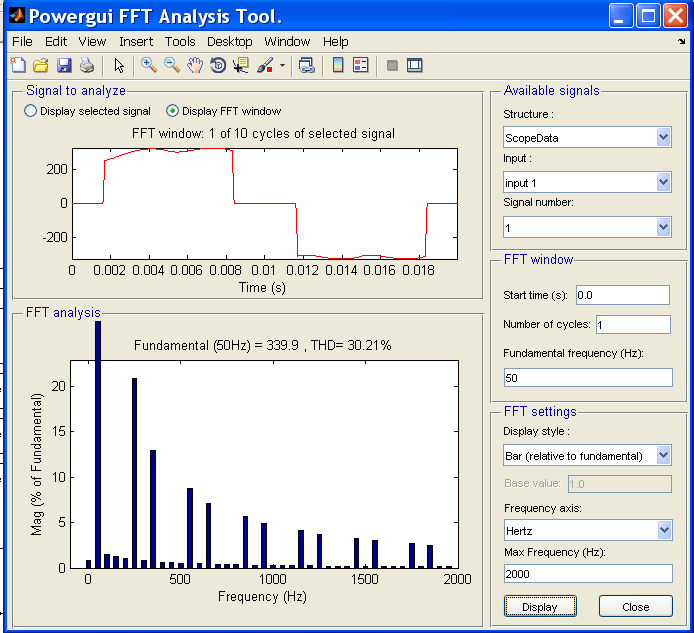Screen dimensions: 694x633
Task: Save the figure with the floppy disk icon
Action: [64, 66]
